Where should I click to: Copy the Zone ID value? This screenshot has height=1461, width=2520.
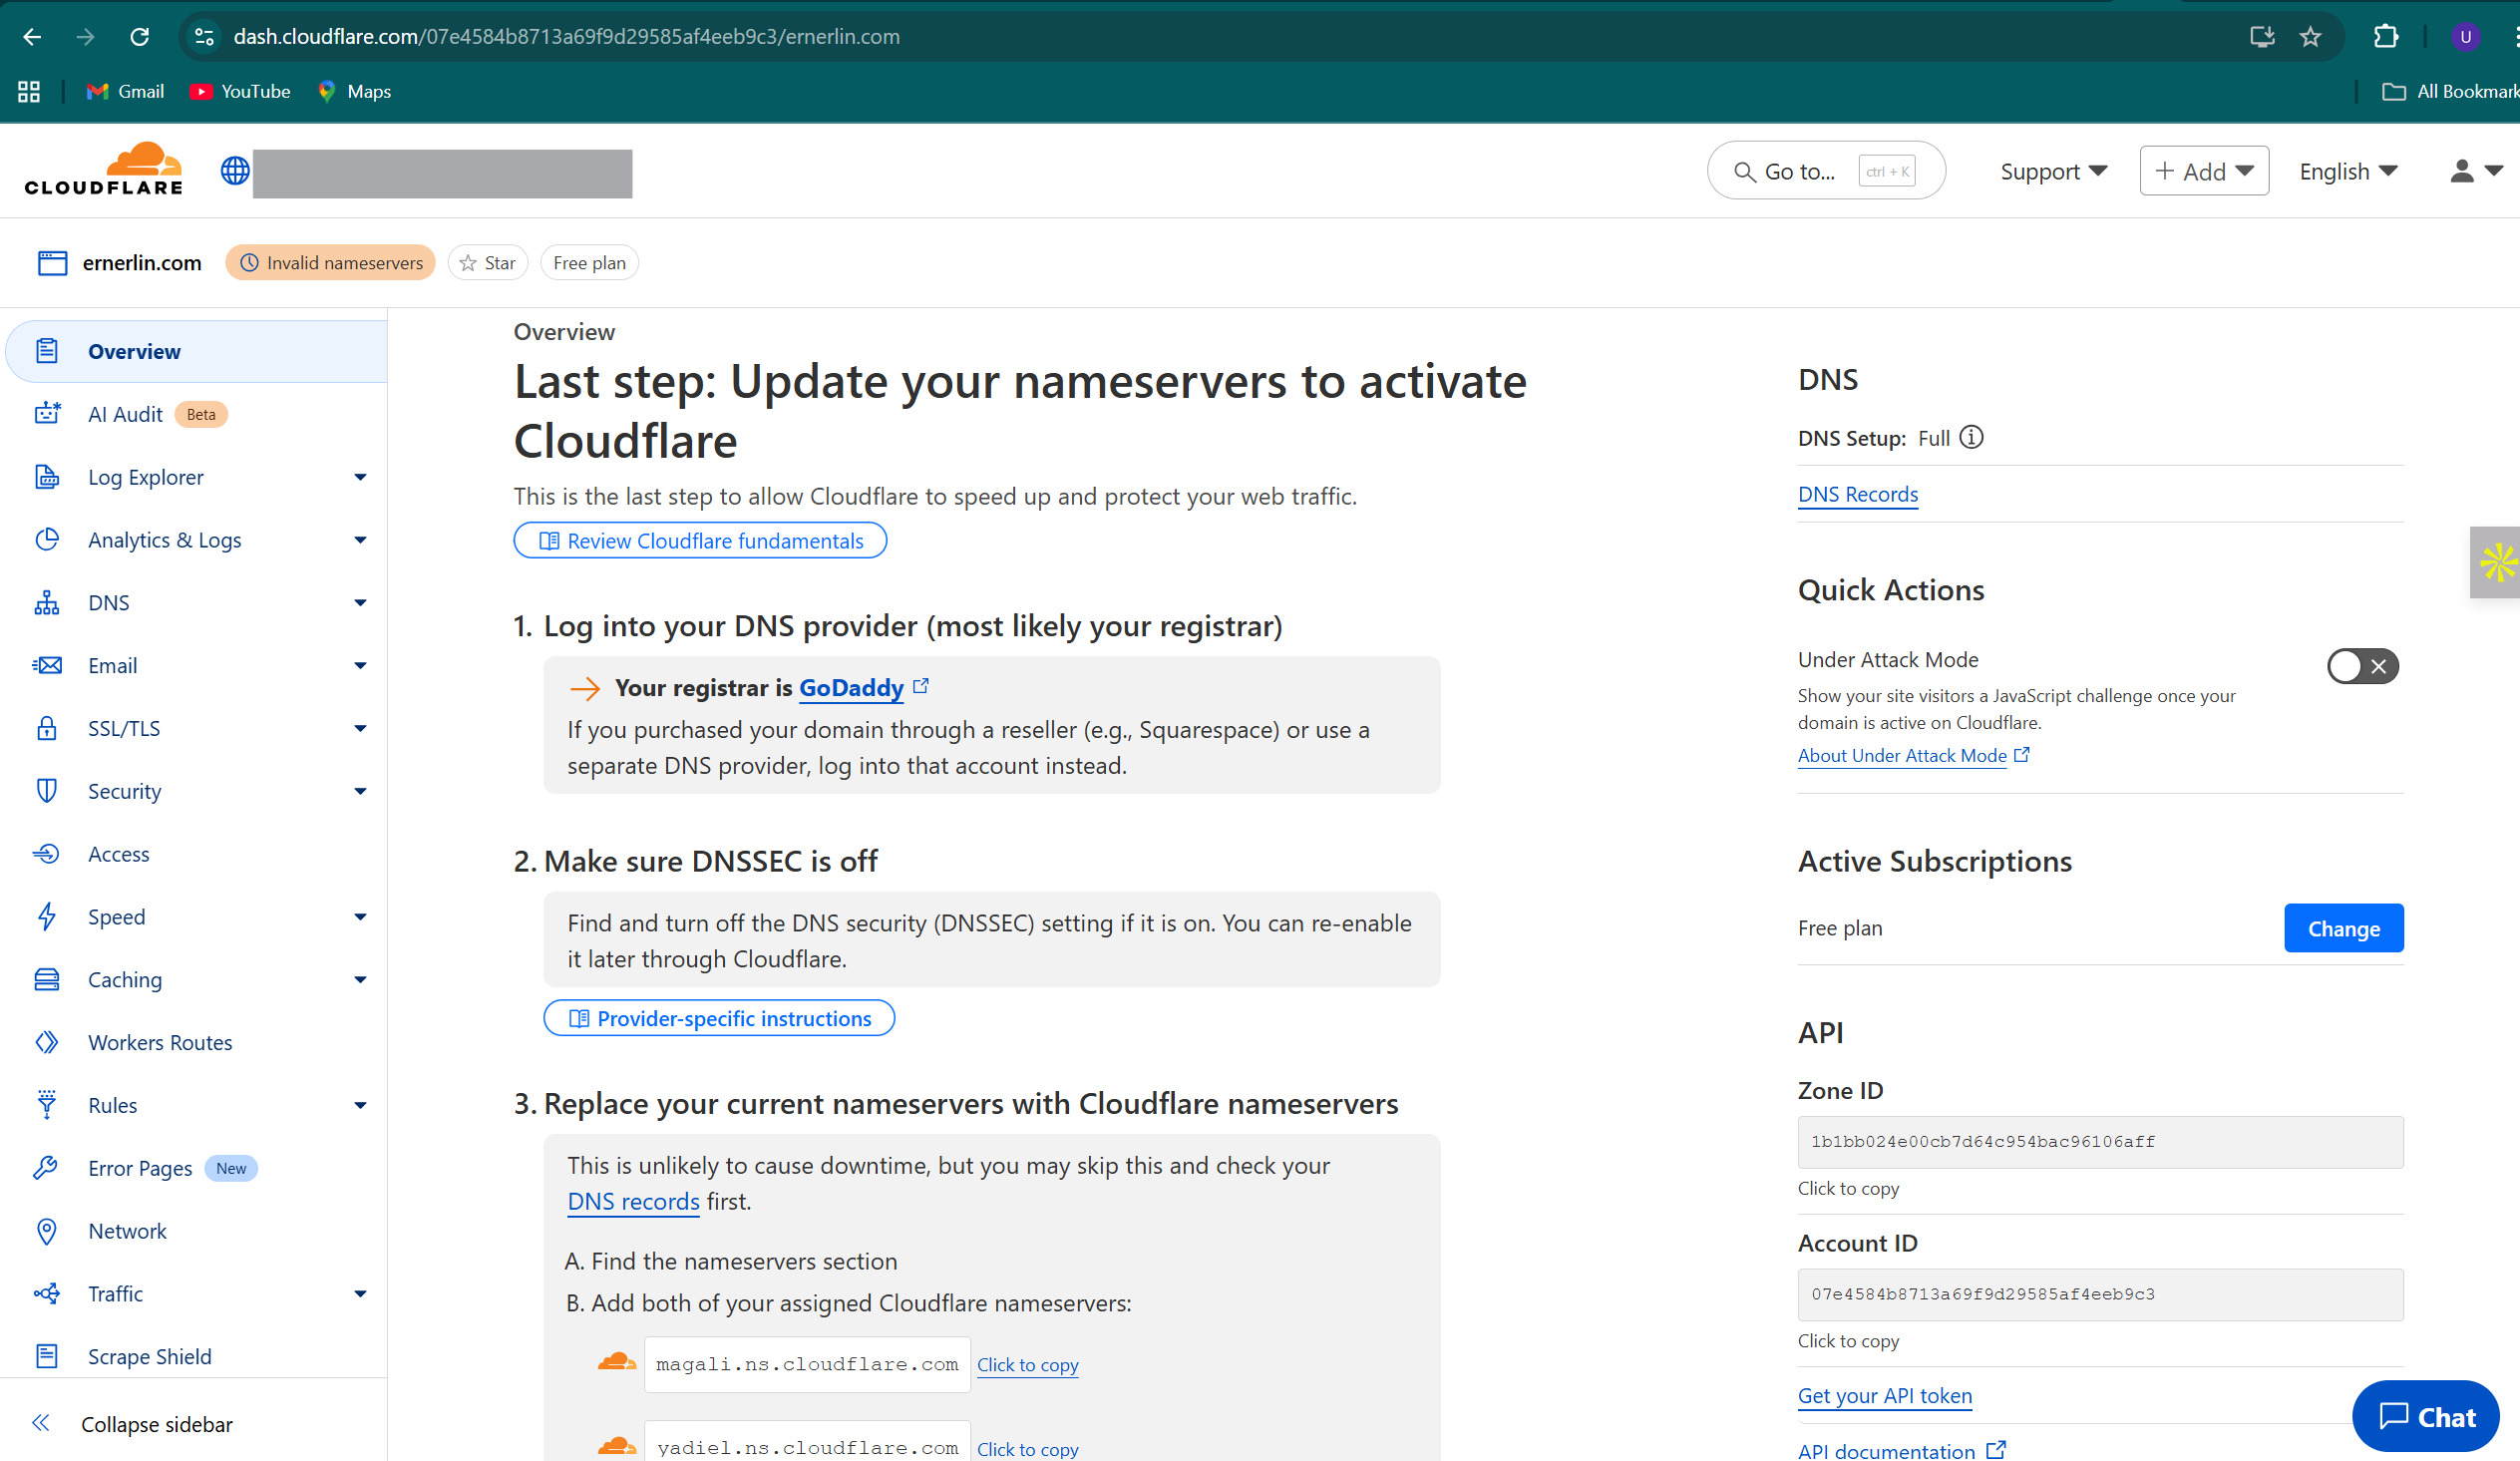click(2099, 1142)
